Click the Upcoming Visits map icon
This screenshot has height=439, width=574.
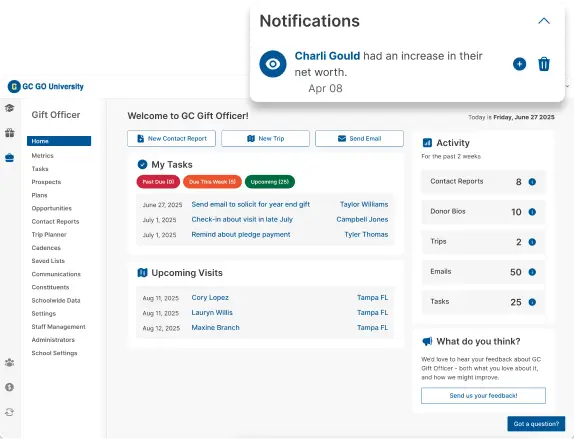coord(142,273)
